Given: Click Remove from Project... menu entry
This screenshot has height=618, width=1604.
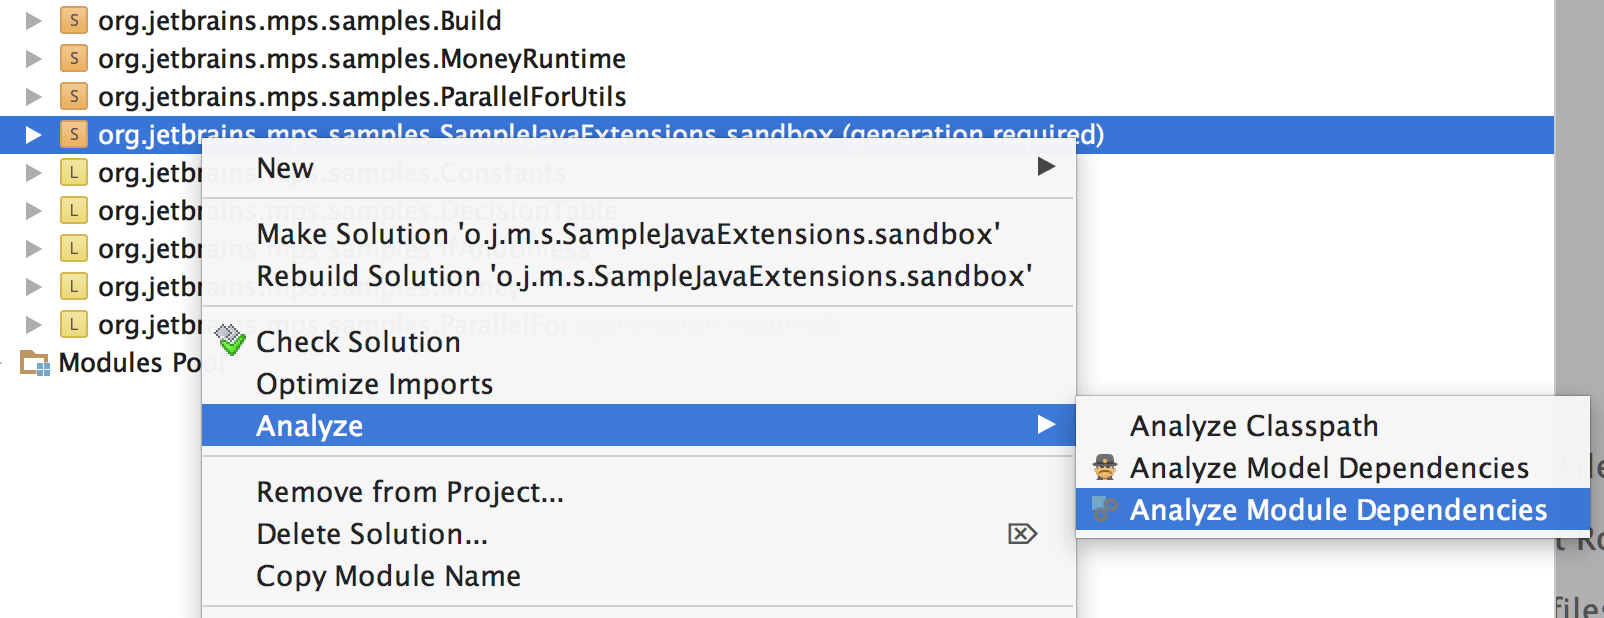Looking at the screenshot, I should [410, 492].
